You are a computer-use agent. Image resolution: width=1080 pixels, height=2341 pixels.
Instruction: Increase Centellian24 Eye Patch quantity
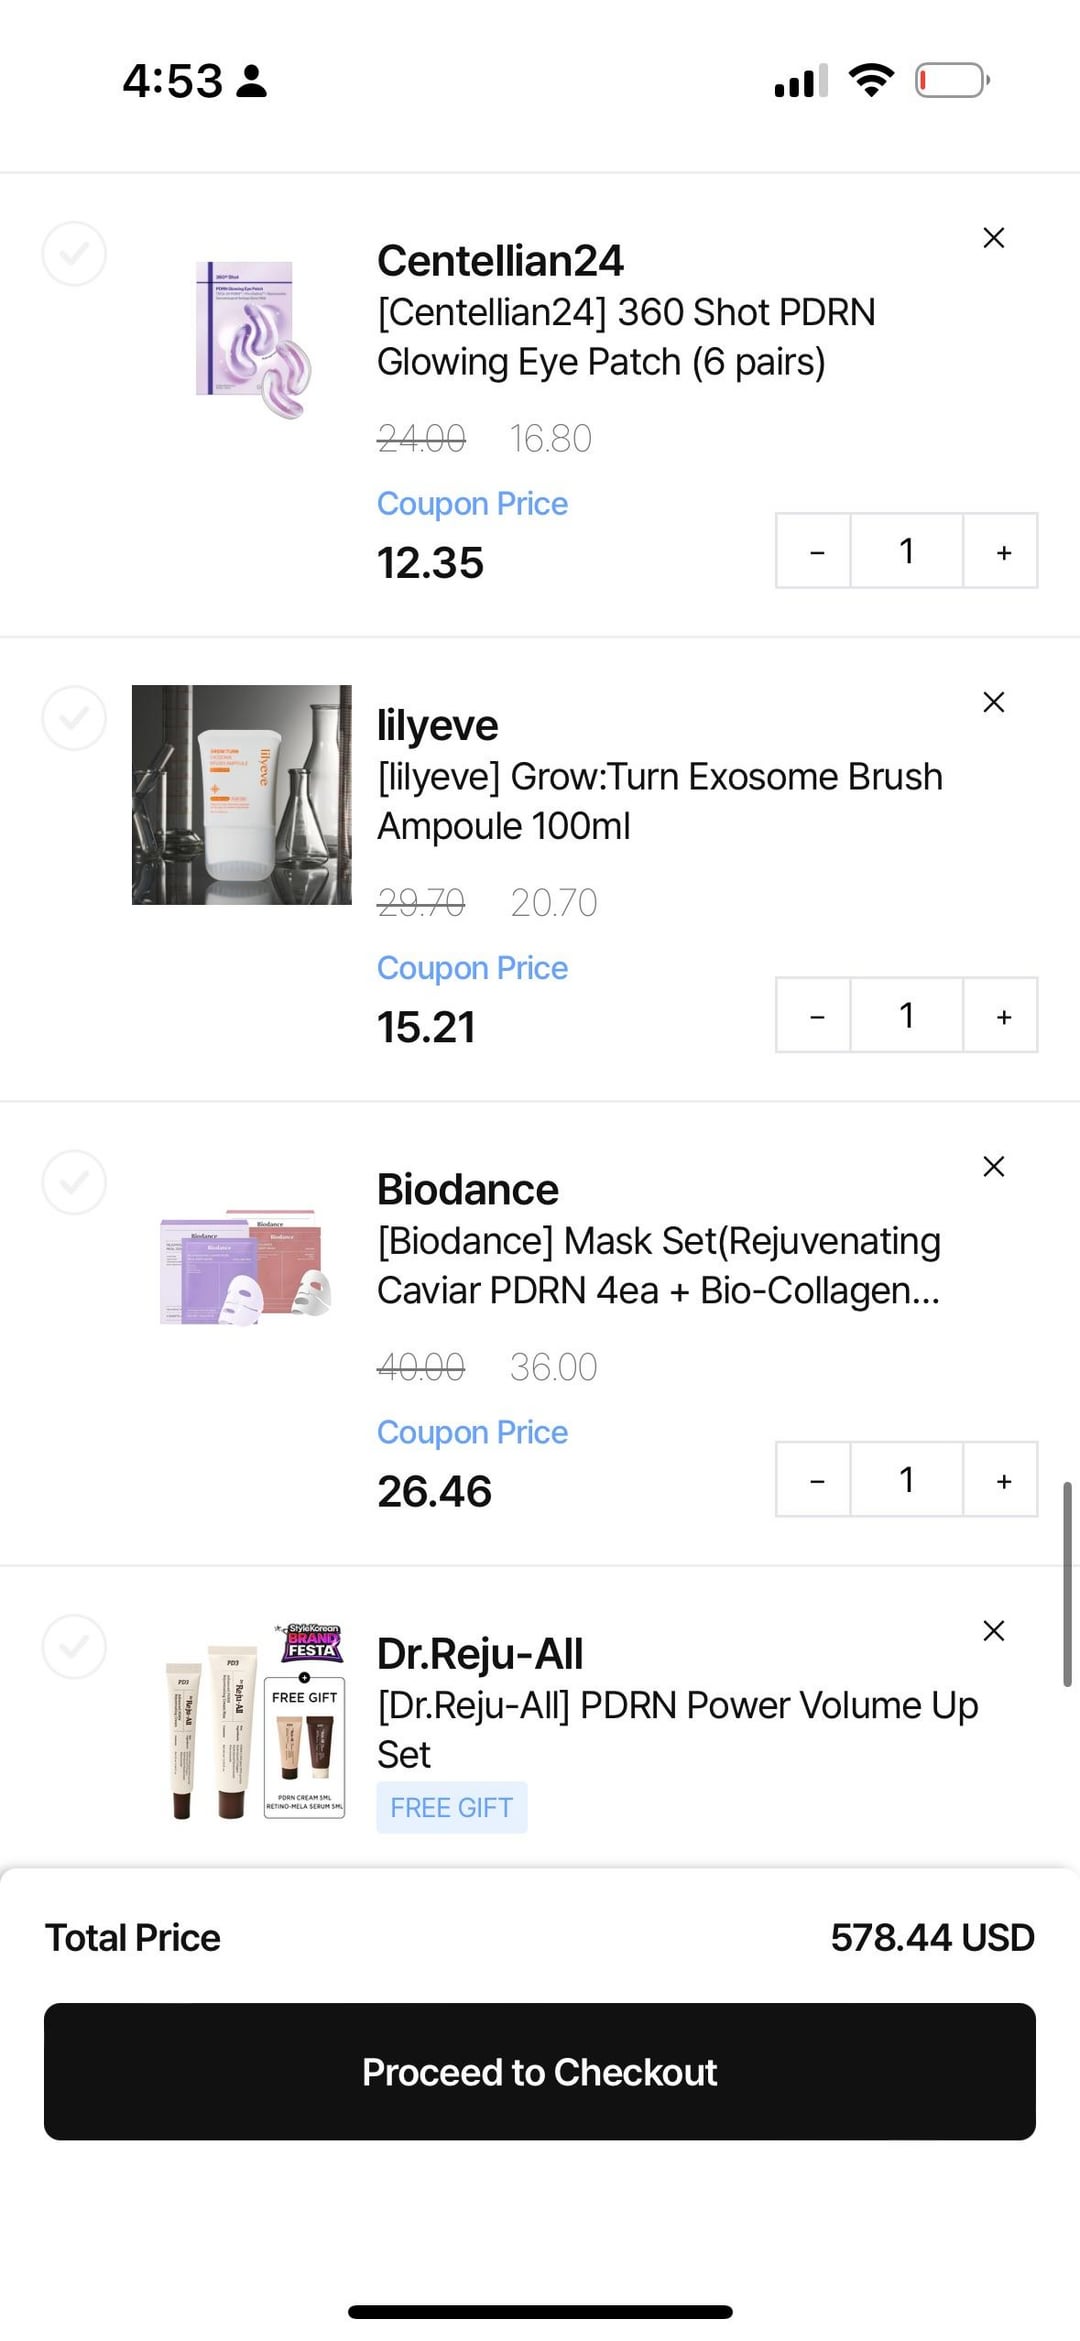click(1003, 552)
